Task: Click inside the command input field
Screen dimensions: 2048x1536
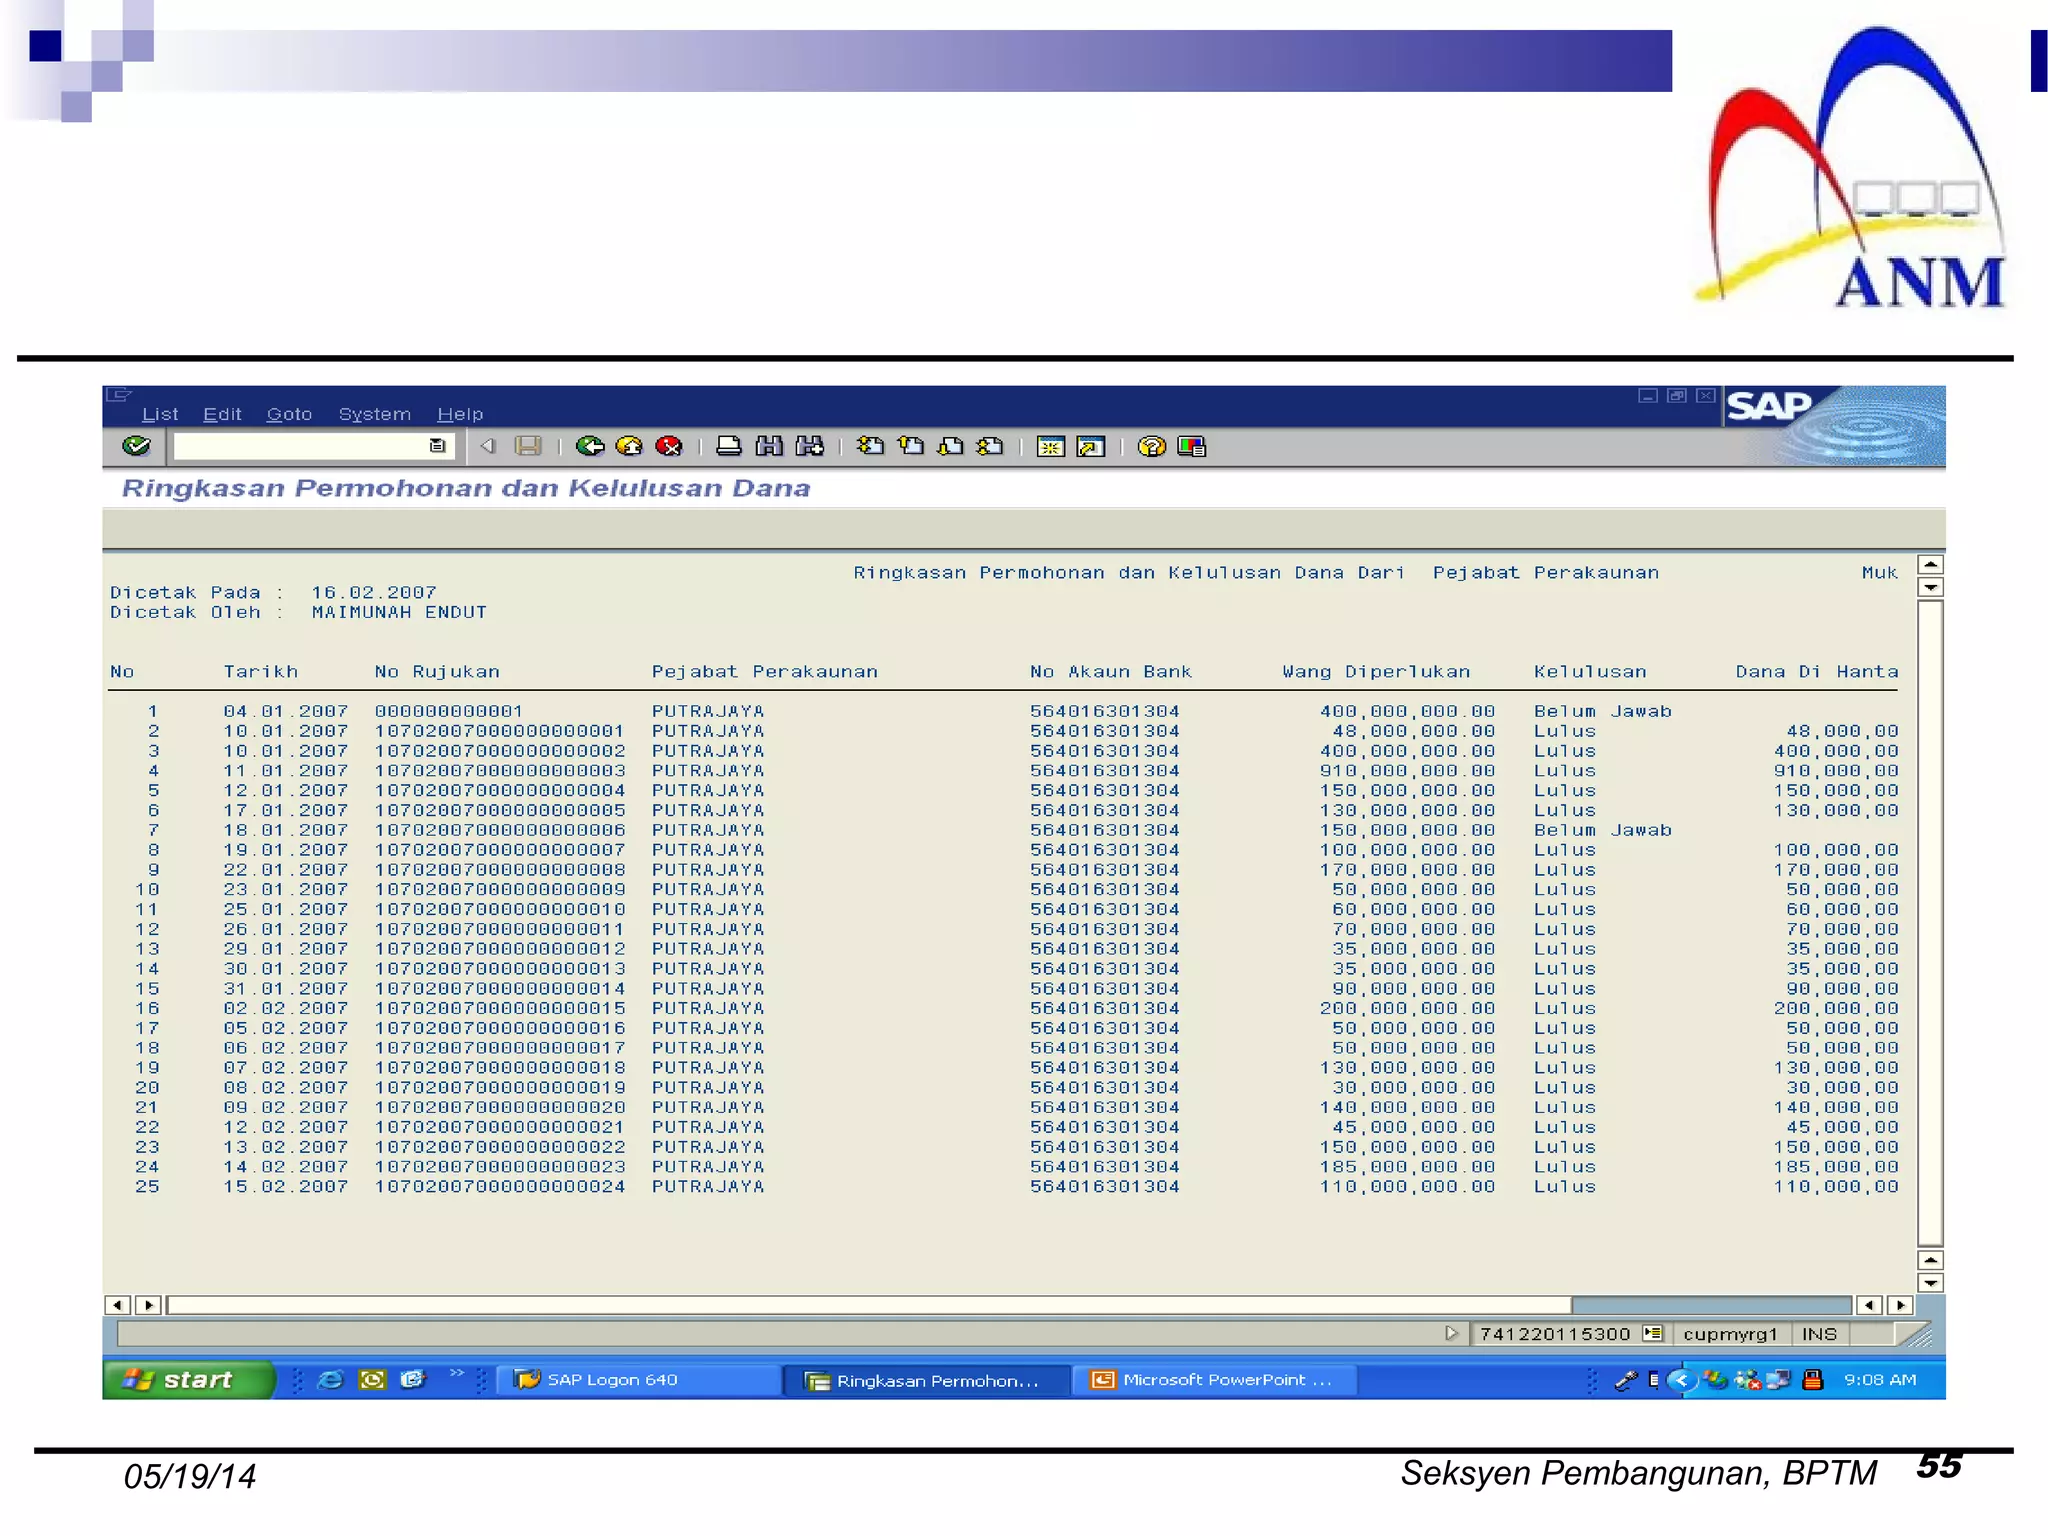Action: coord(300,446)
